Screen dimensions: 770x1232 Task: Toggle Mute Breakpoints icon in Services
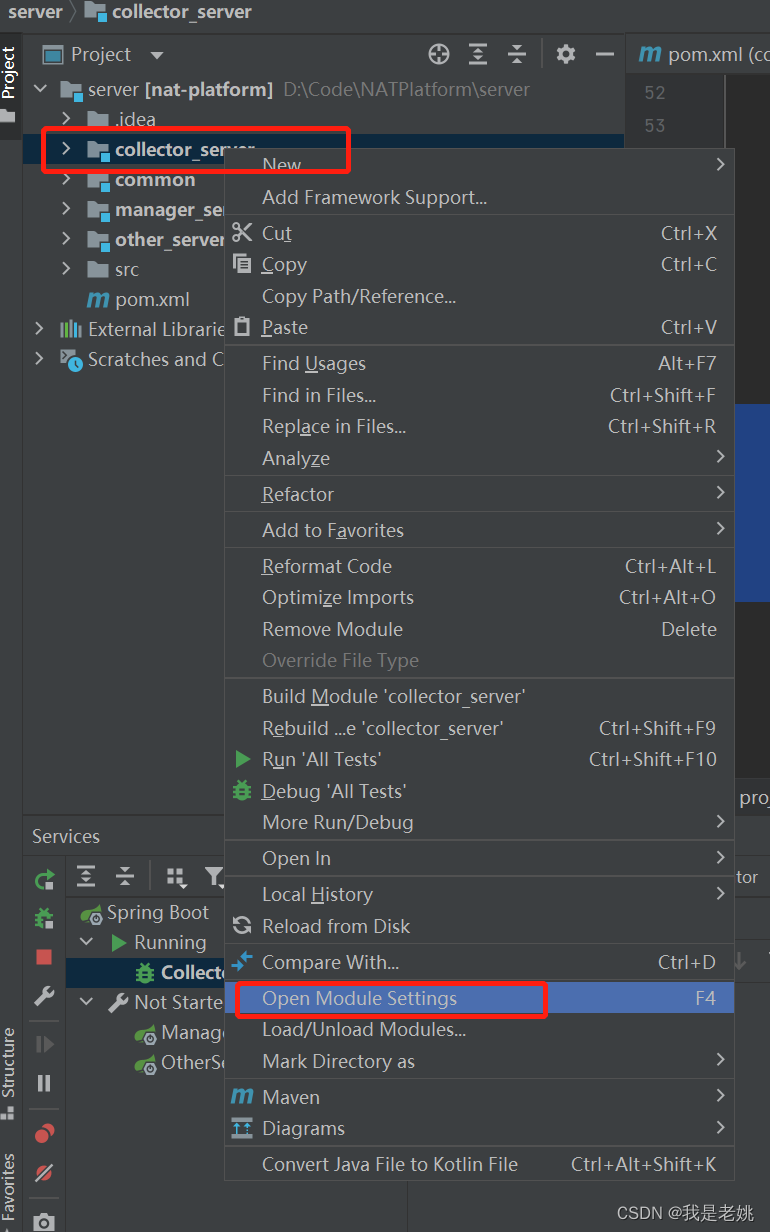pos(44,1172)
